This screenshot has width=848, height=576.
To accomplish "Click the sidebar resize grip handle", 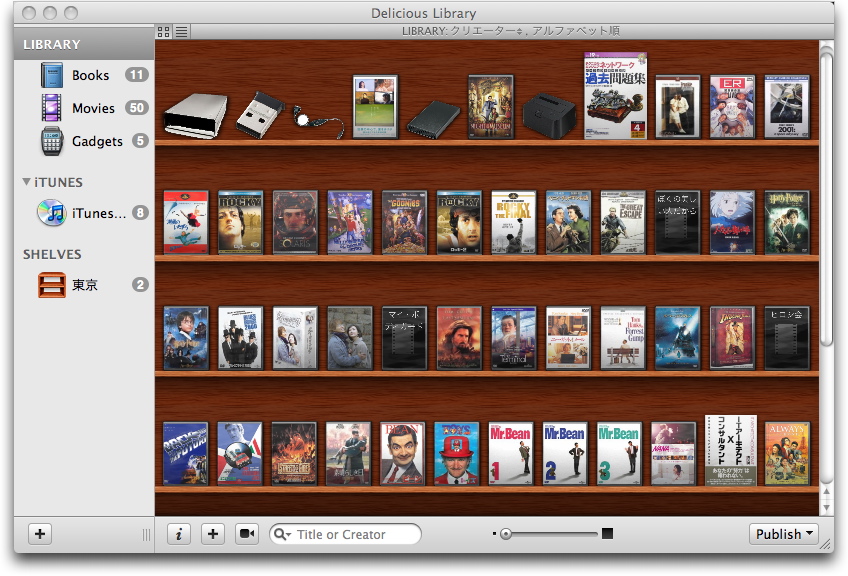I will point(146,534).
